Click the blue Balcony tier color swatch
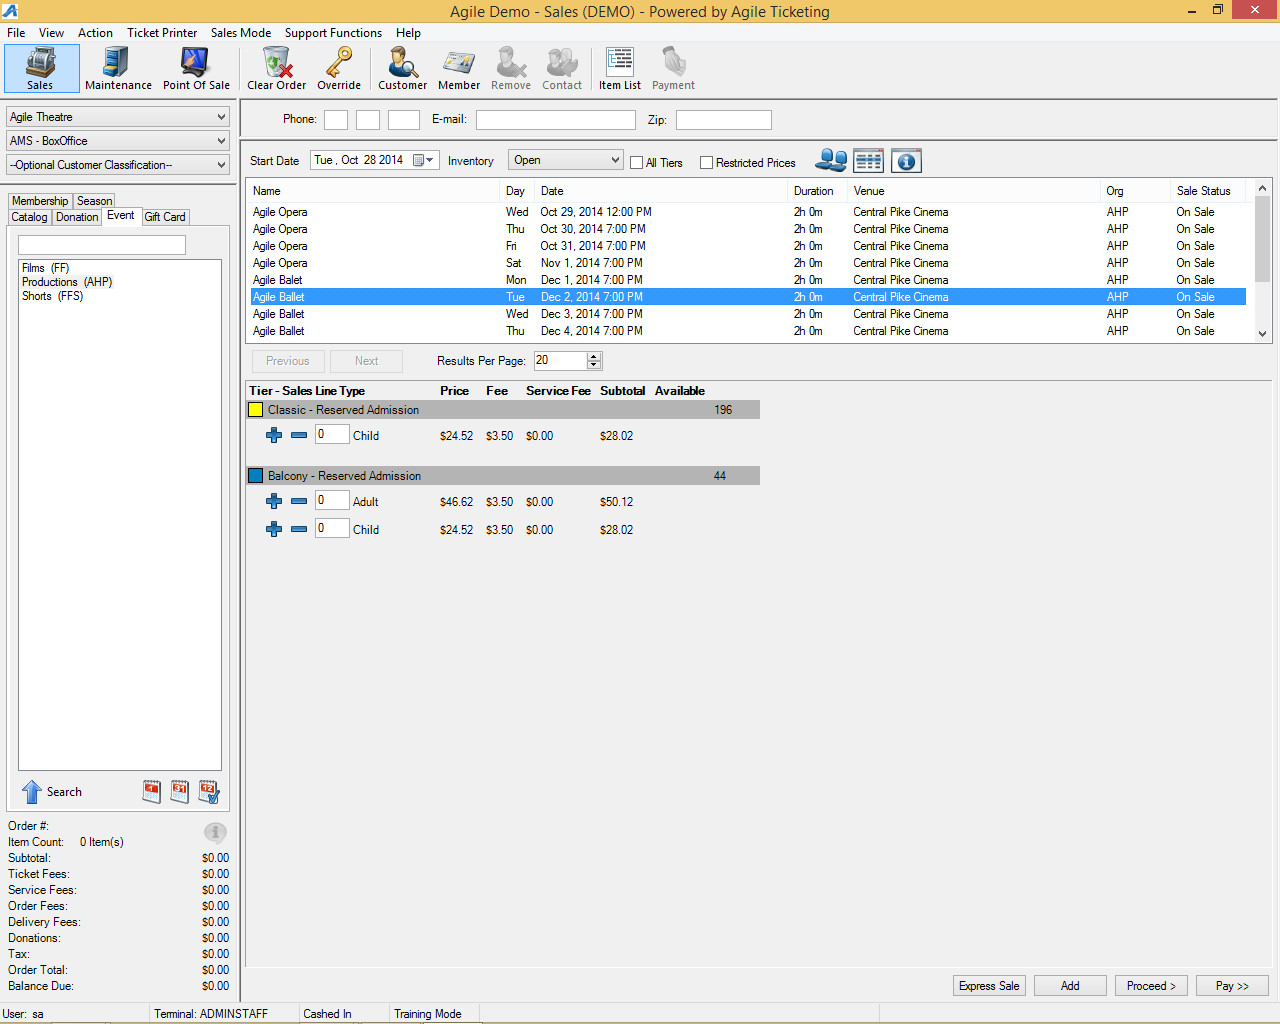1280x1024 pixels. click(x=256, y=476)
